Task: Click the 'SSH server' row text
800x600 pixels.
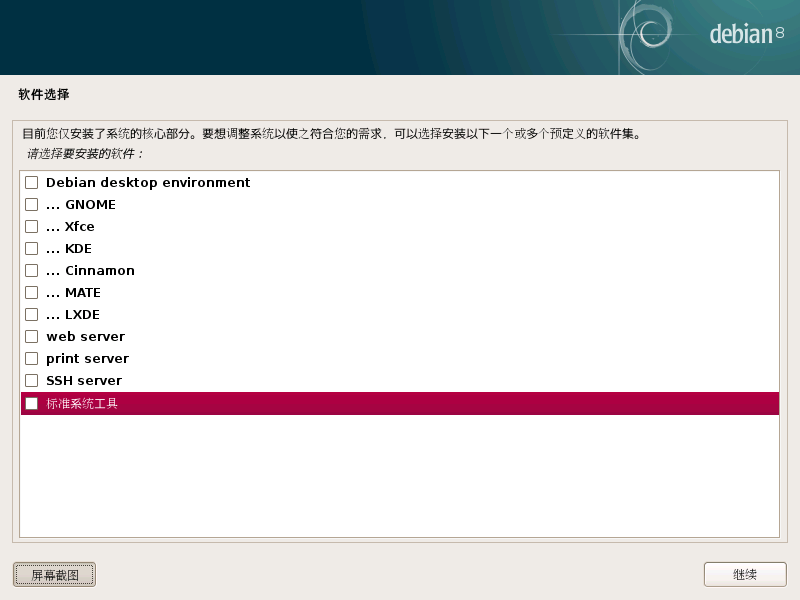Action: point(84,381)
